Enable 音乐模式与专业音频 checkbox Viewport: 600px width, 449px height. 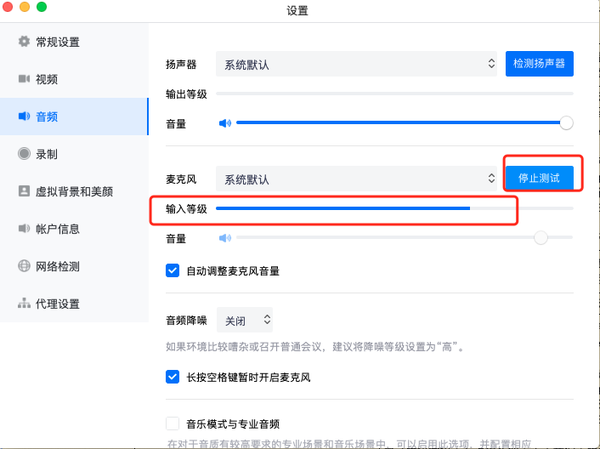click(x=172, y=424)
